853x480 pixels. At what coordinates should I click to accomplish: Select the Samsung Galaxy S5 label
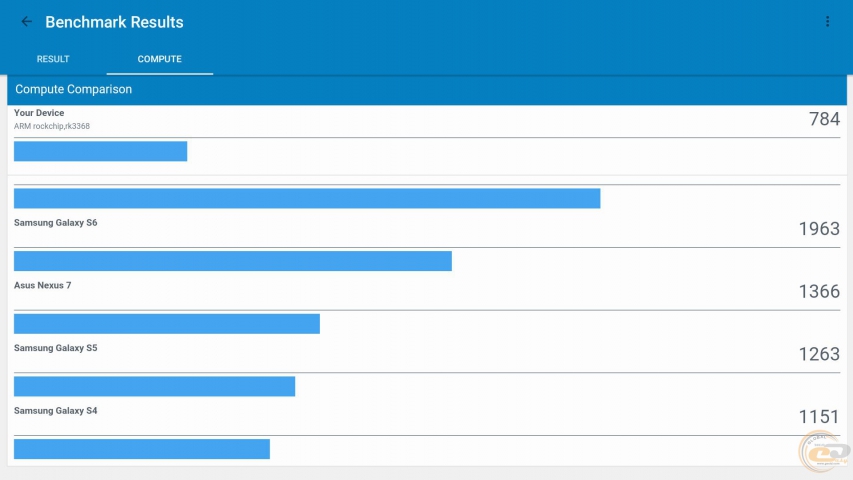(56, 349)
